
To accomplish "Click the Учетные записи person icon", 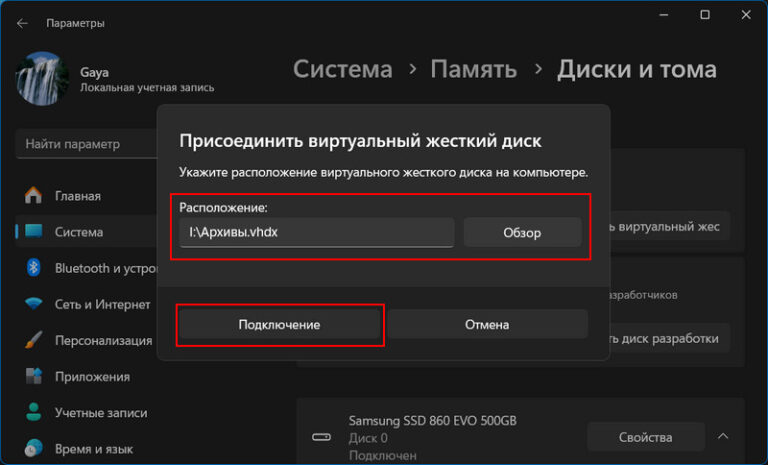I will point(34,413).
